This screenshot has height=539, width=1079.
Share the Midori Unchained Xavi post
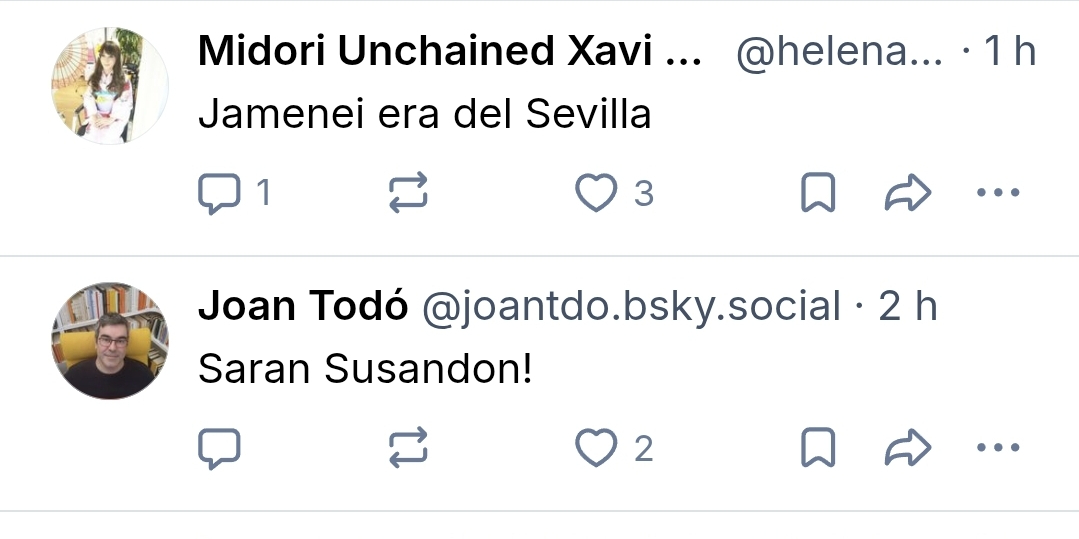coord(907,194)
